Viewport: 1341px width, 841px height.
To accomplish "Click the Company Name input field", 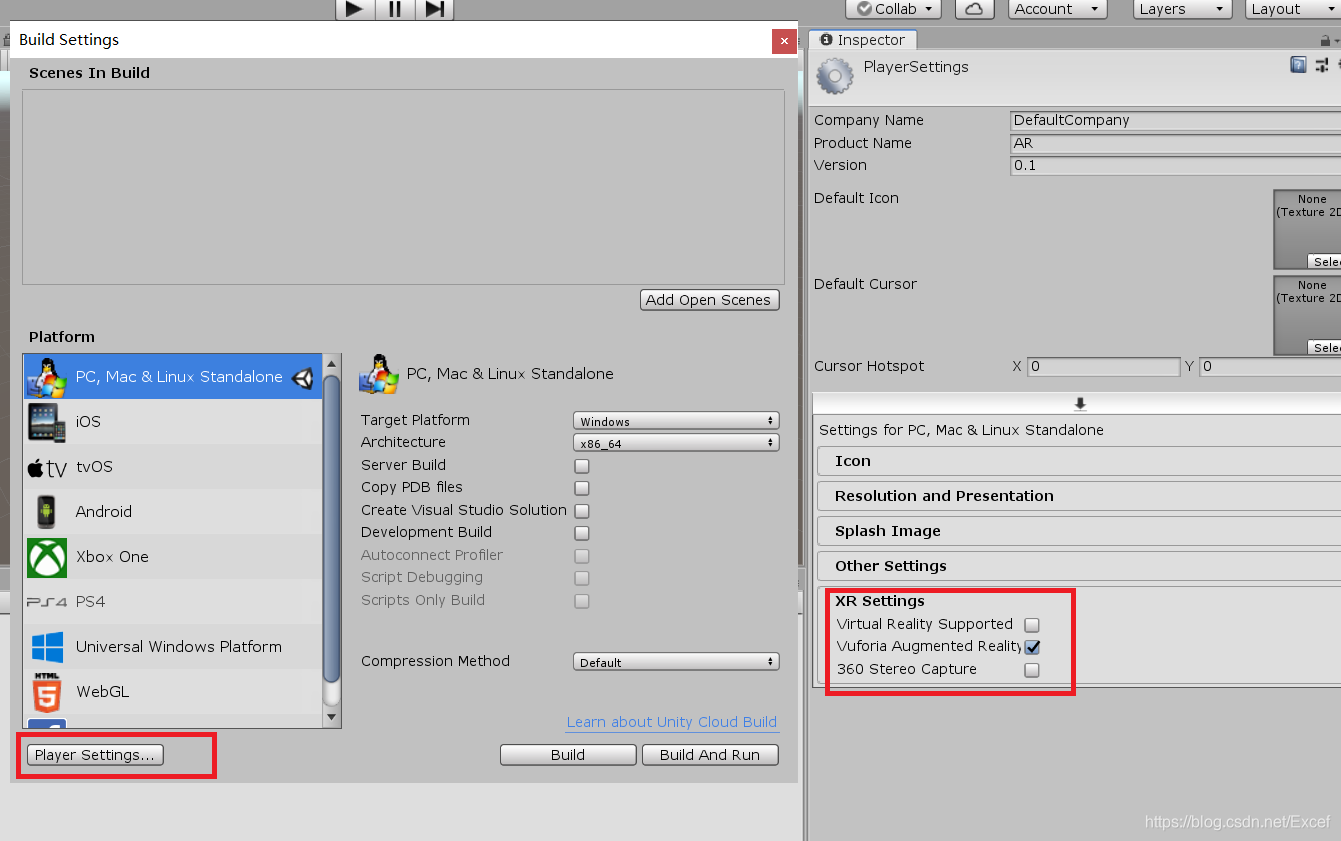I will coord(1175,120).
